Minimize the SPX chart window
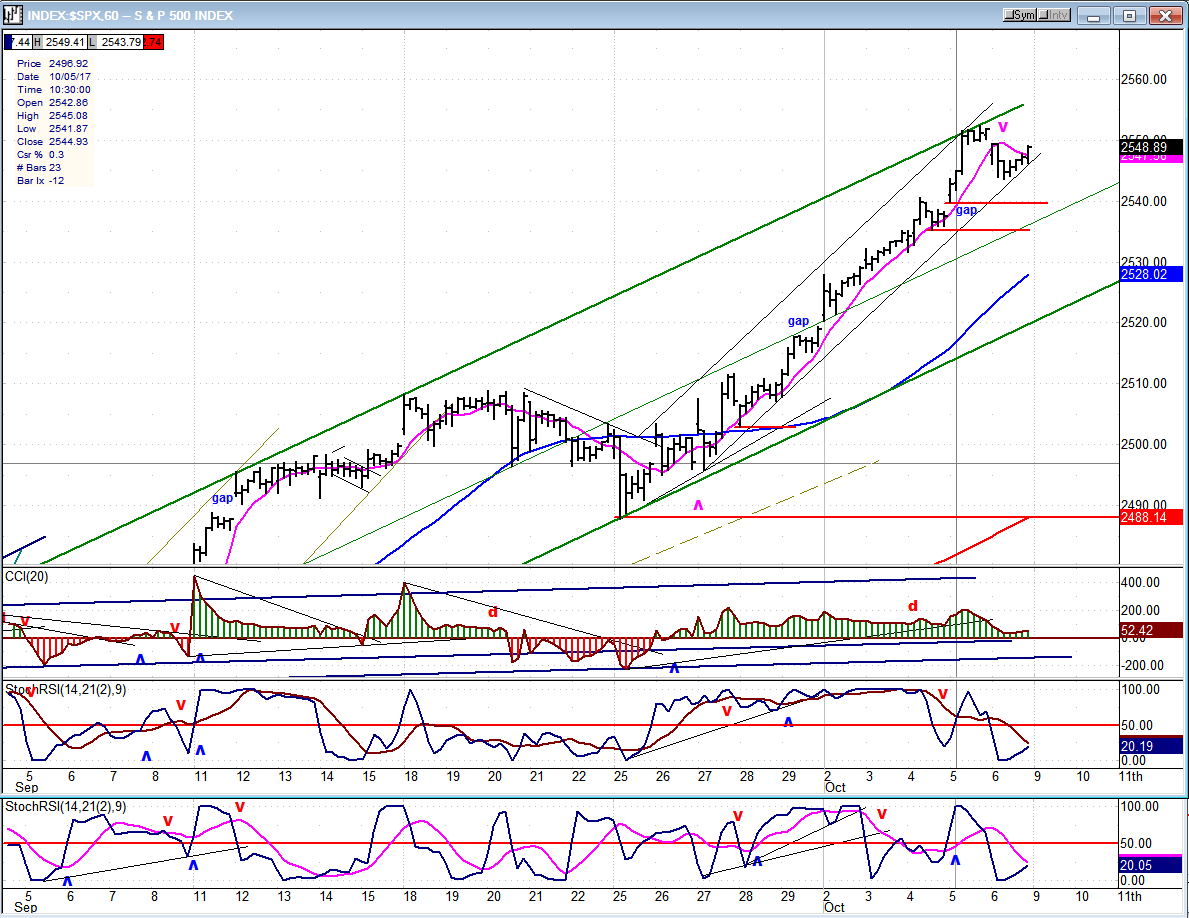1189x918 pixels. click(1100, 15)
